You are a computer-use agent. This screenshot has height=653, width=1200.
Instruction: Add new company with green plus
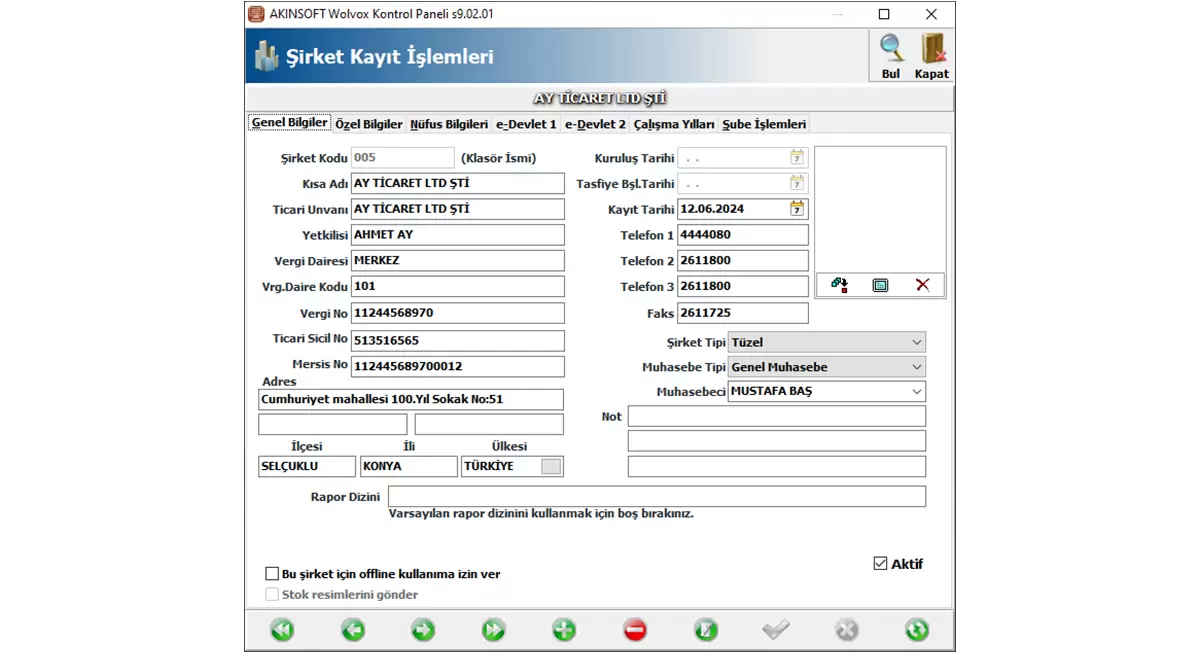[564, 630]
